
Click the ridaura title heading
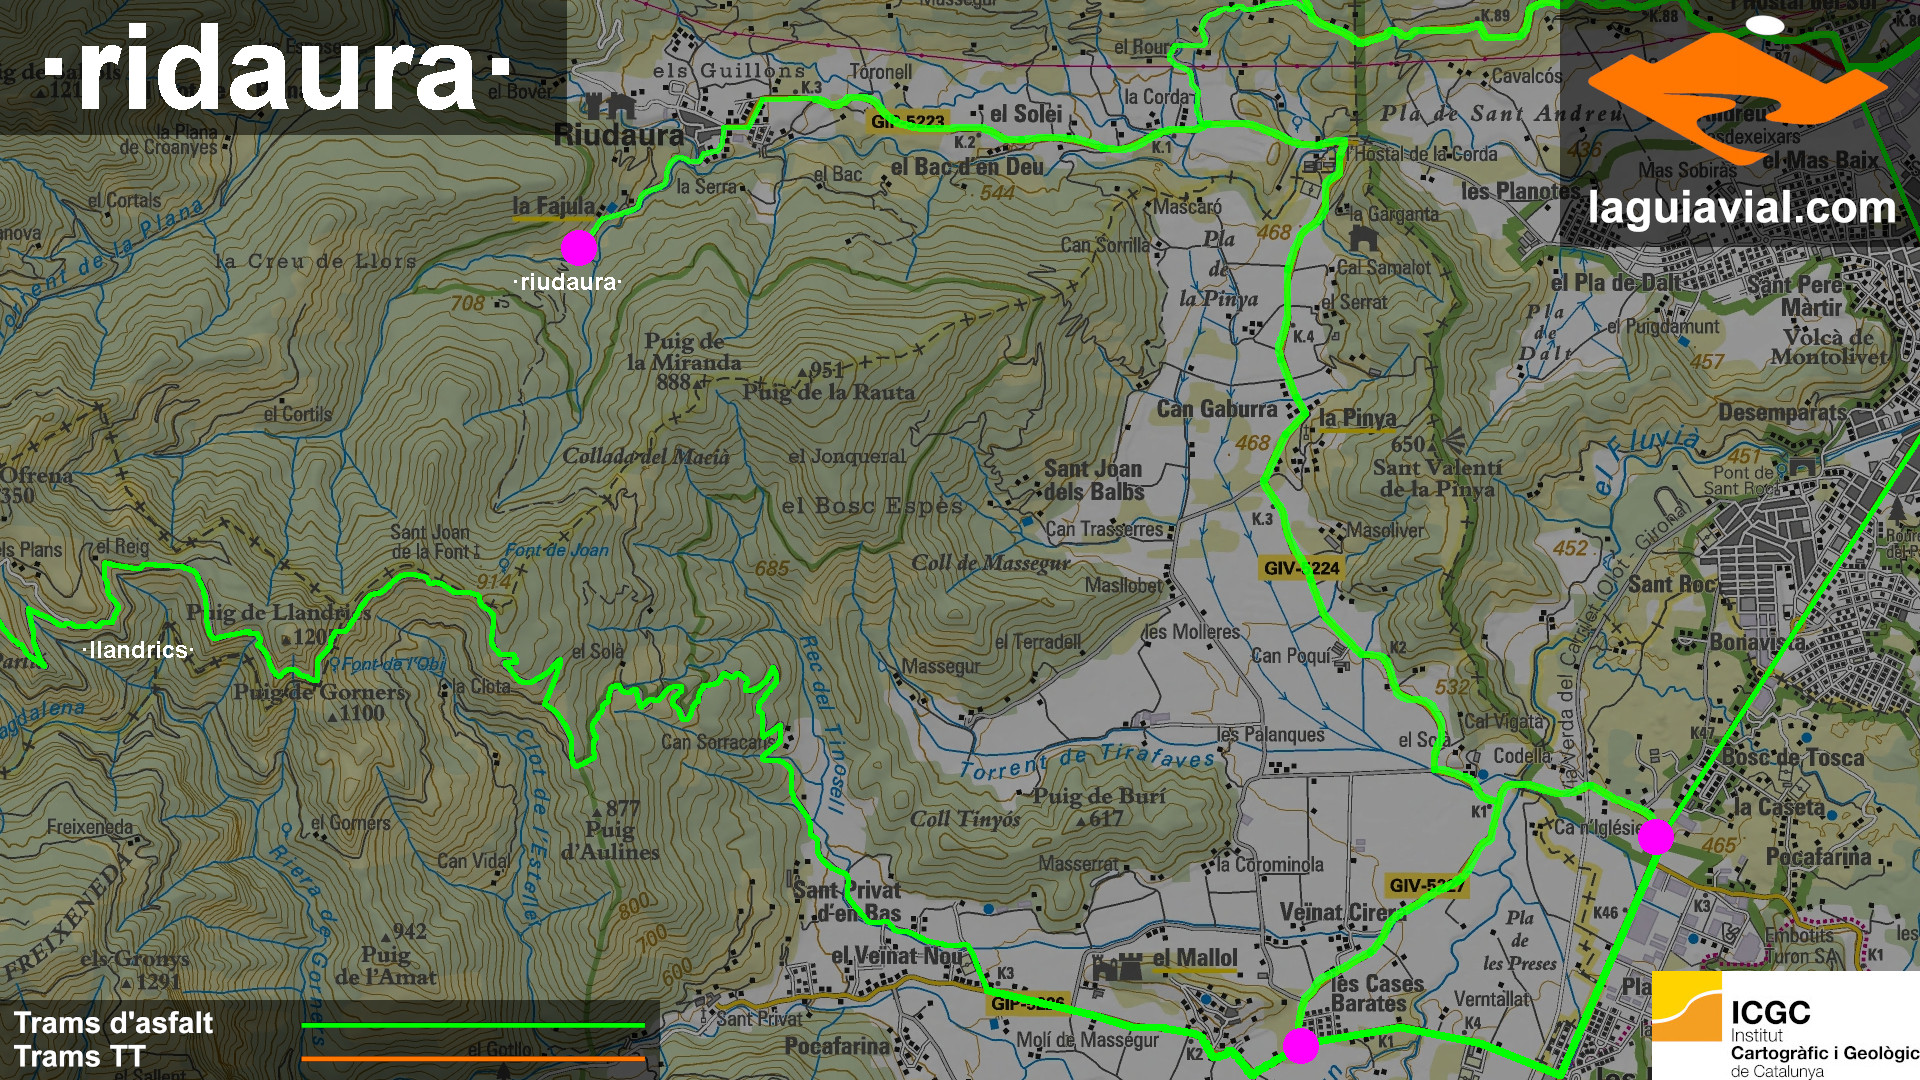[x=278, y=68]
